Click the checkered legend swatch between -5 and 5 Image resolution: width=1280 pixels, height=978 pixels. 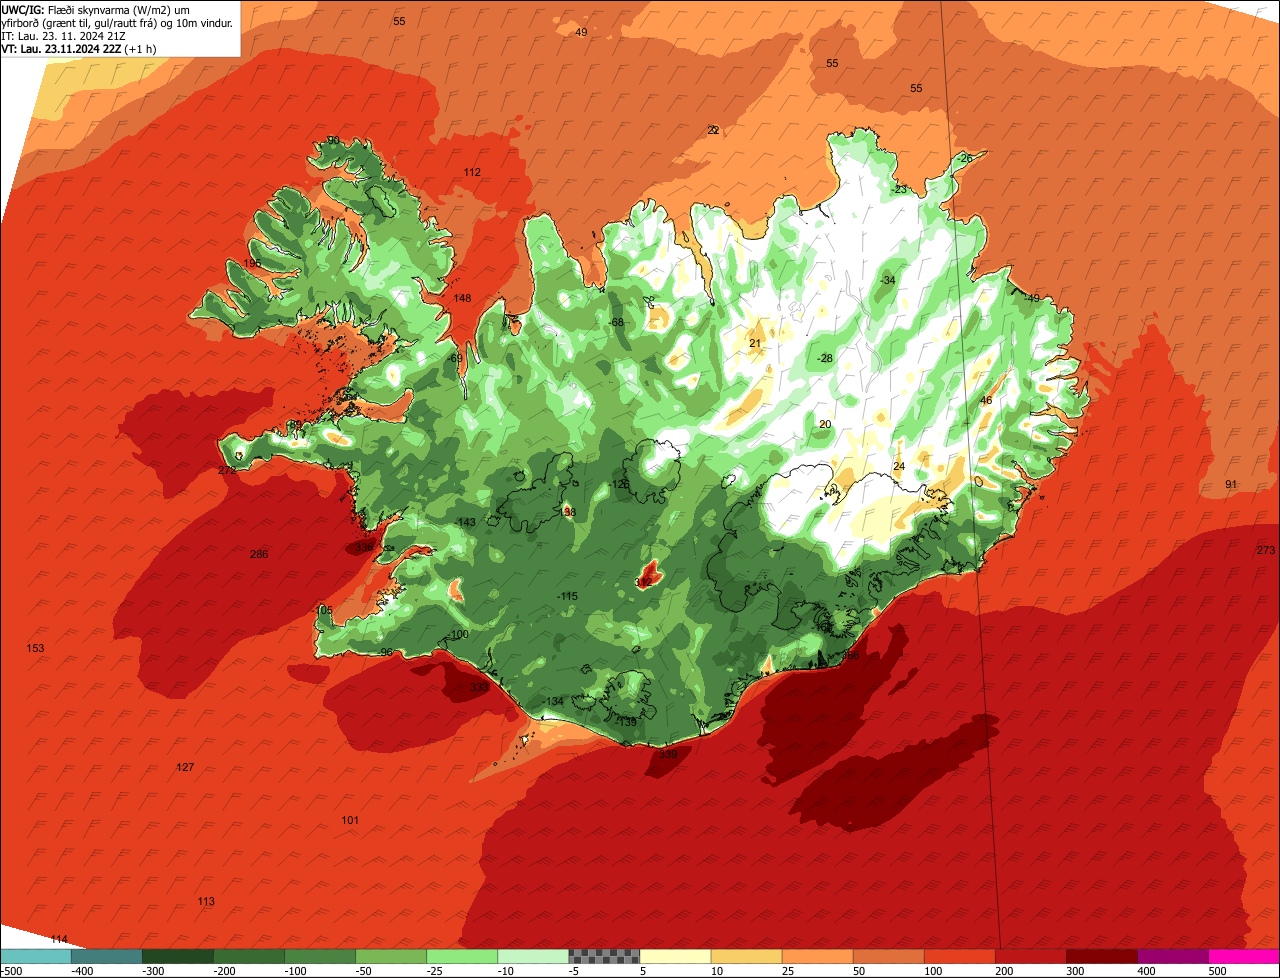pos(604,956)
